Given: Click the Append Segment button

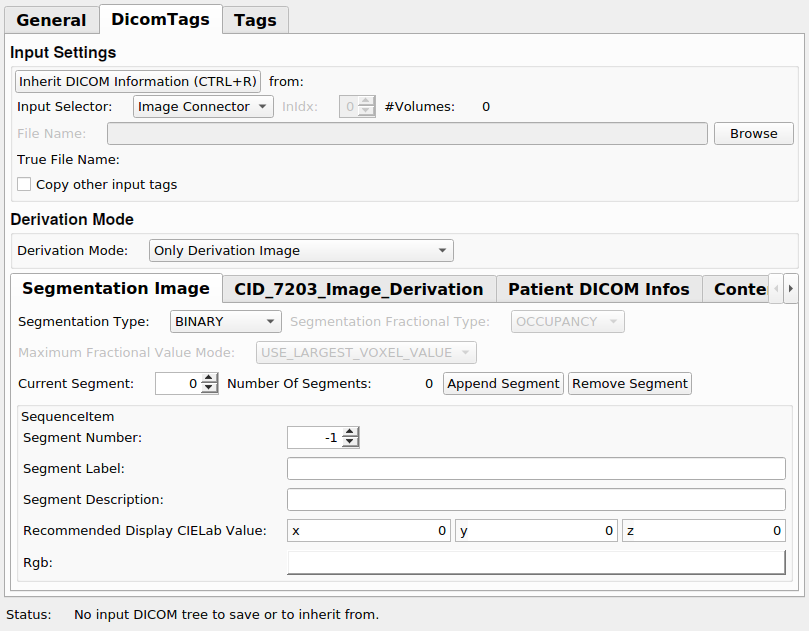Looking at the screenshot, I should (503, 384).
